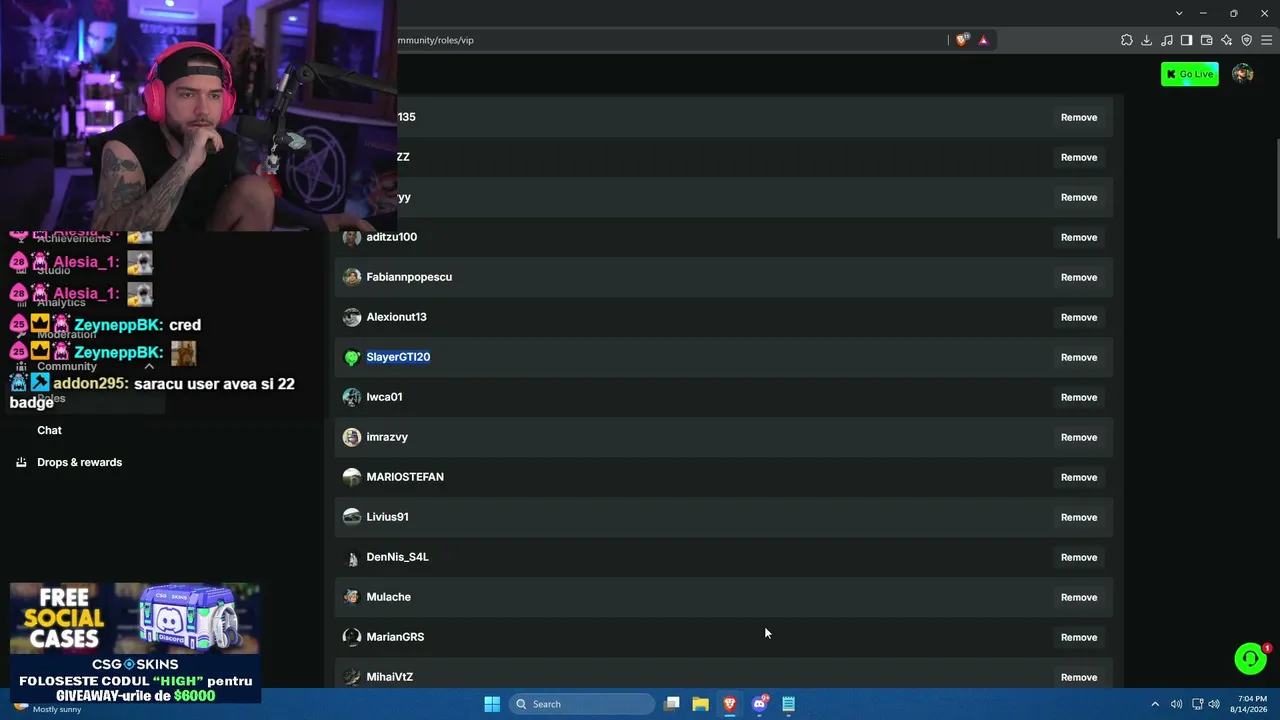Remove VIP role from Livius91
Viewport: 1280px width, 720px height.
[x=1079, y=517]
